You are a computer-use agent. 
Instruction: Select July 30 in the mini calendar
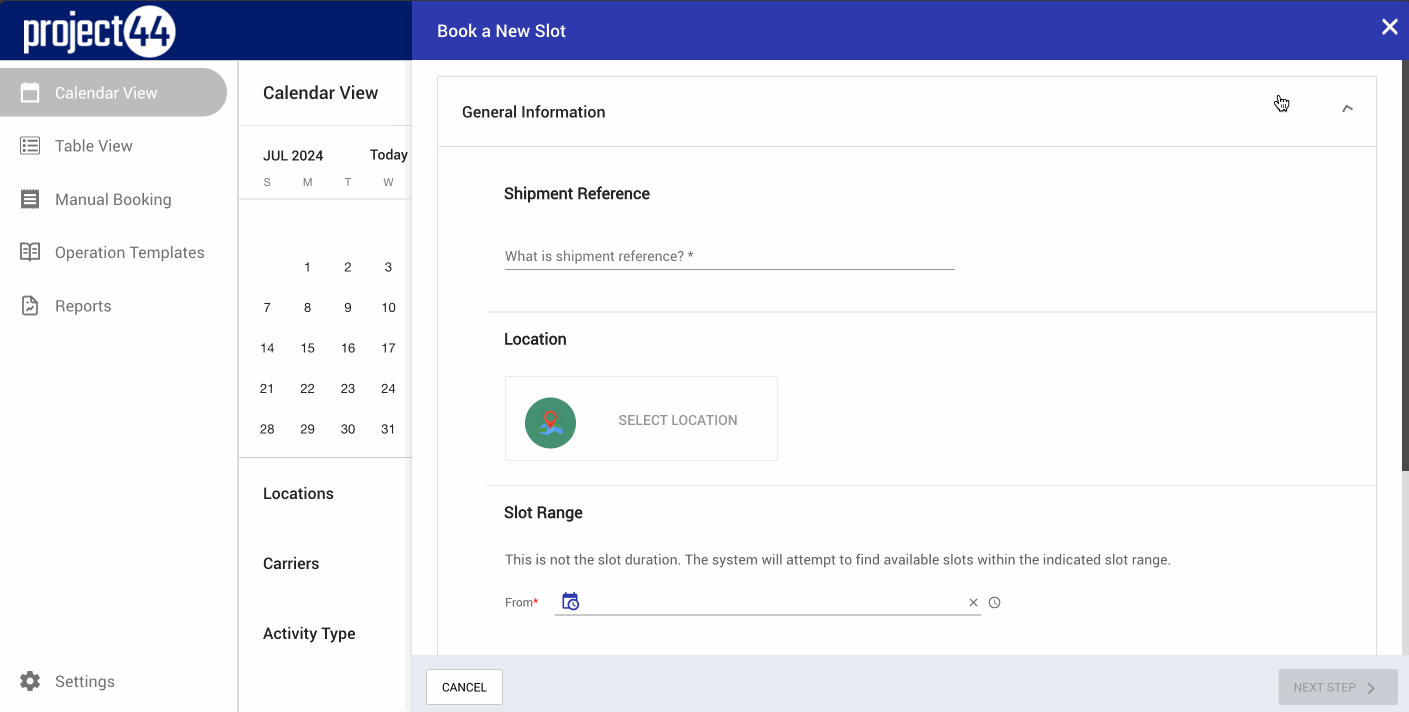point(348,429)
